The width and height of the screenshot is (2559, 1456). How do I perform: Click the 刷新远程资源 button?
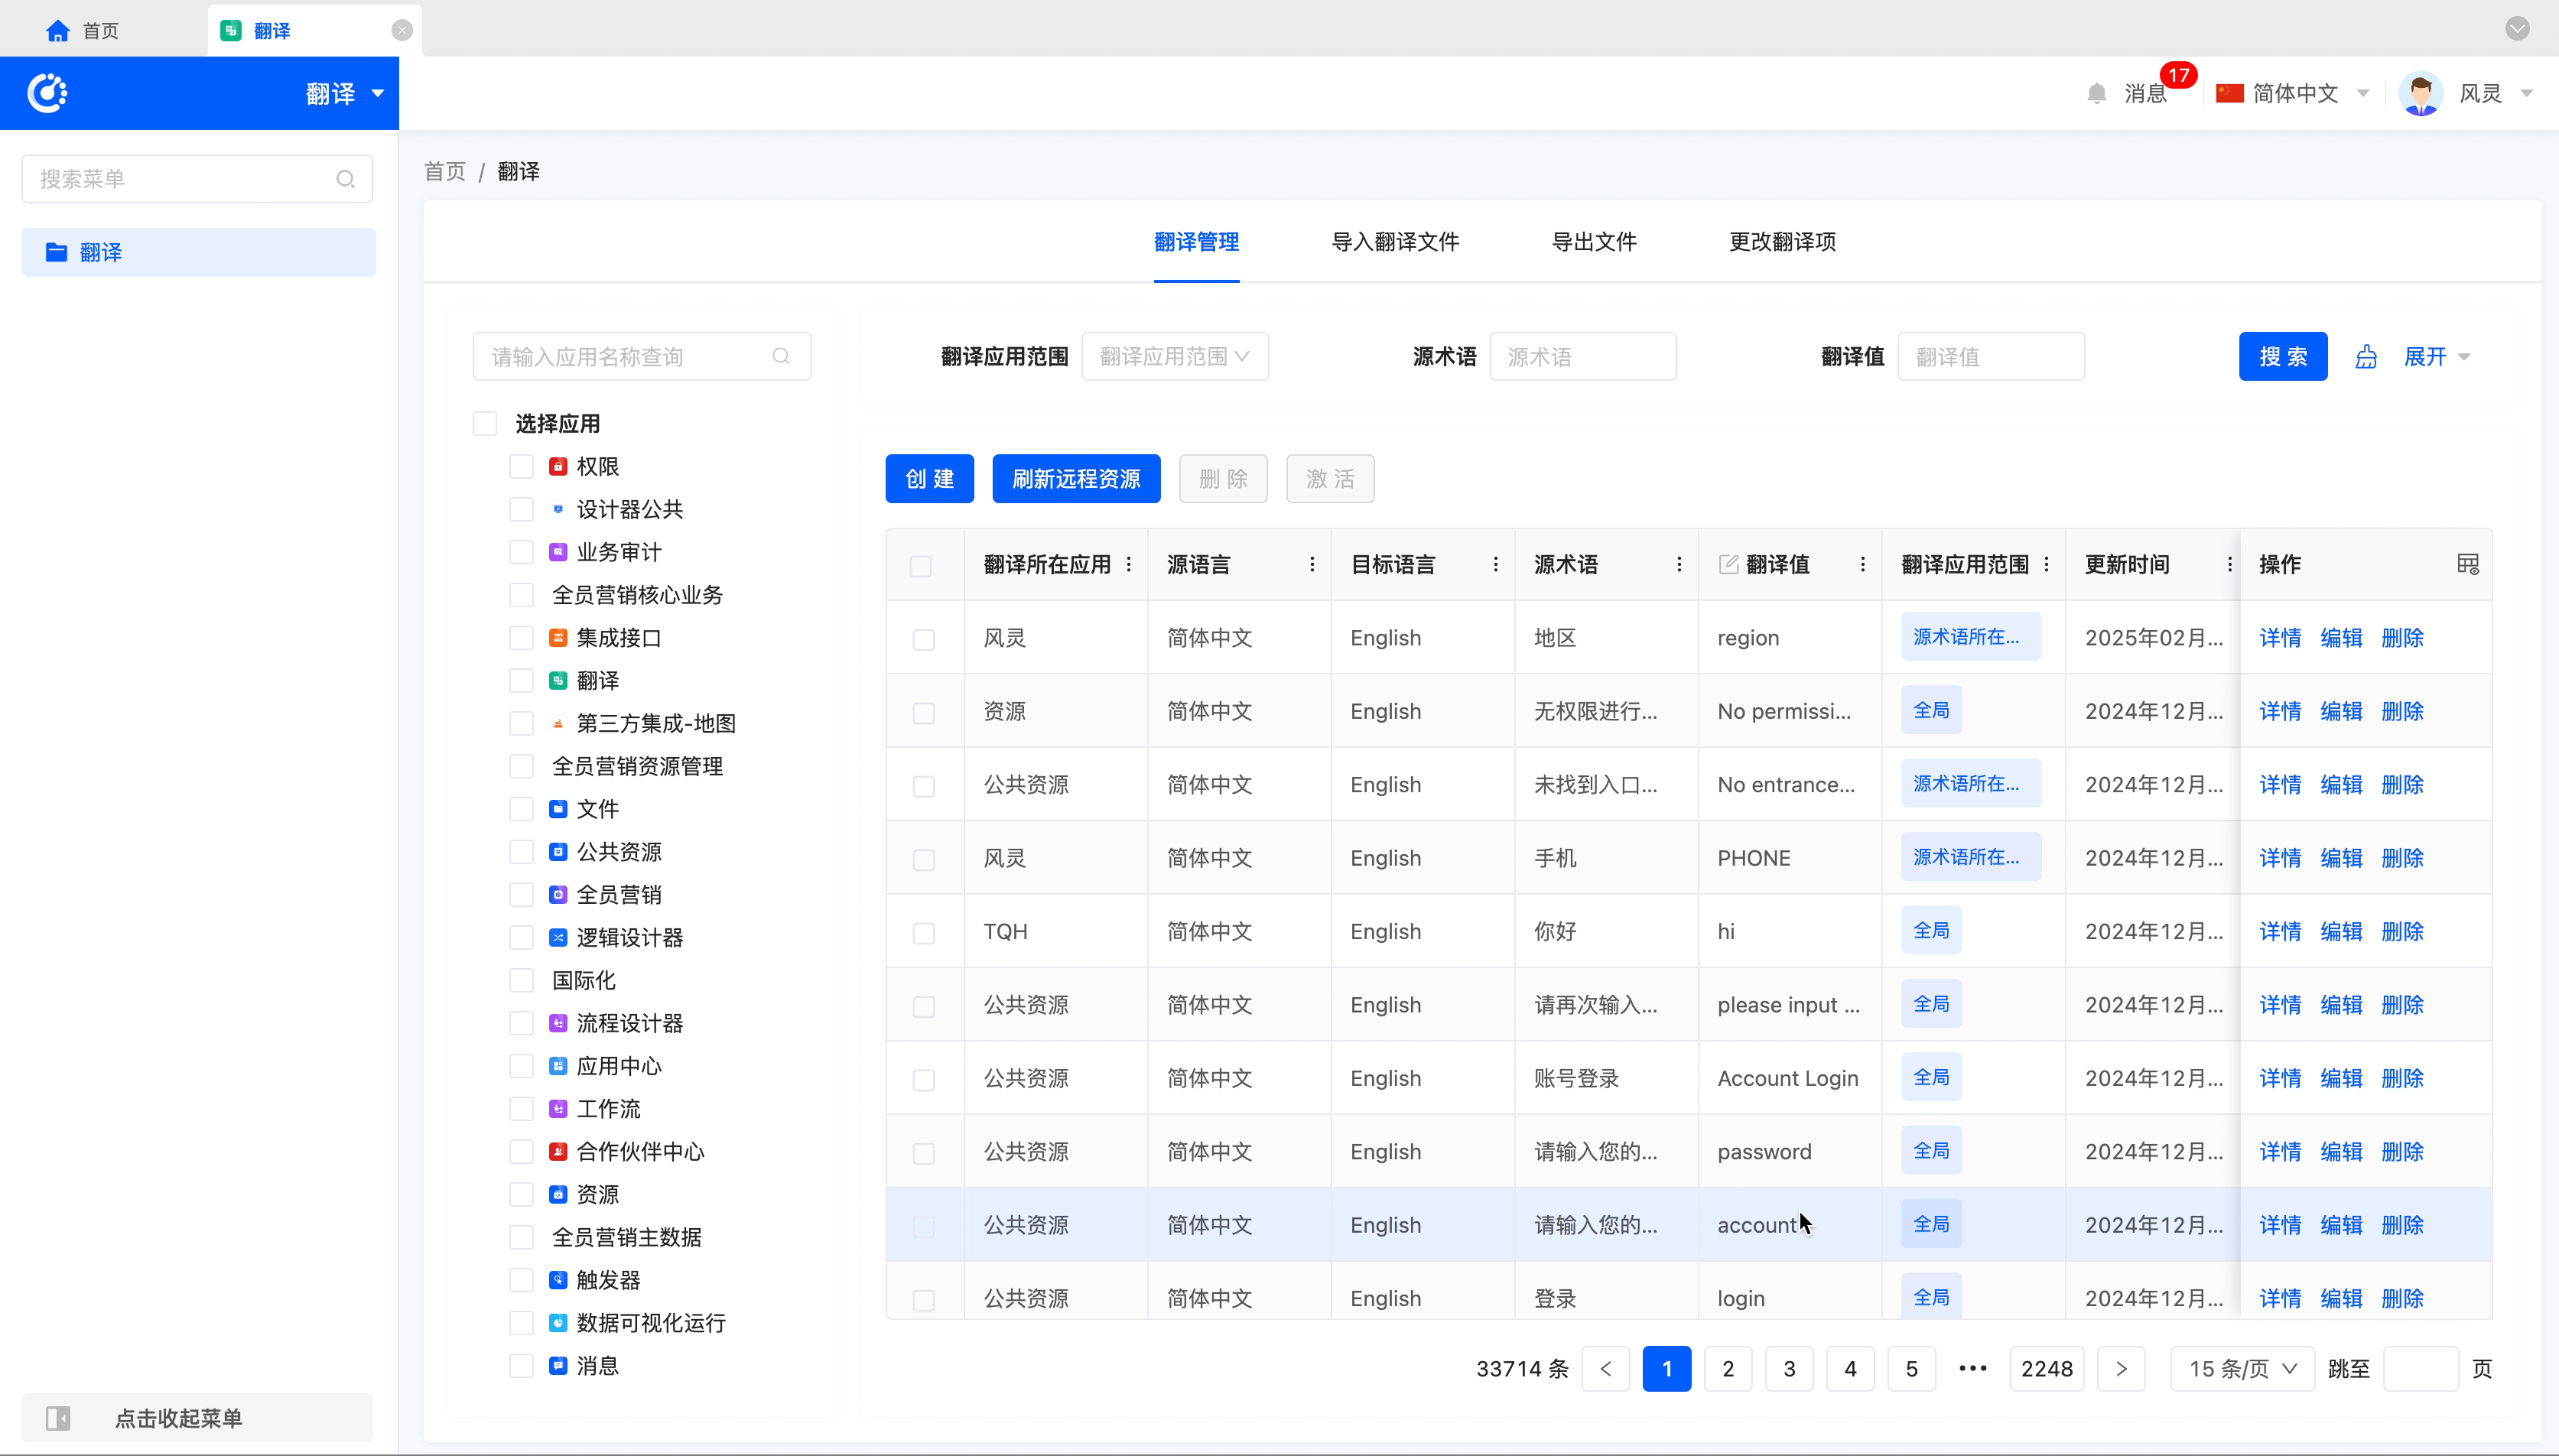click(x=1076, y=479)
